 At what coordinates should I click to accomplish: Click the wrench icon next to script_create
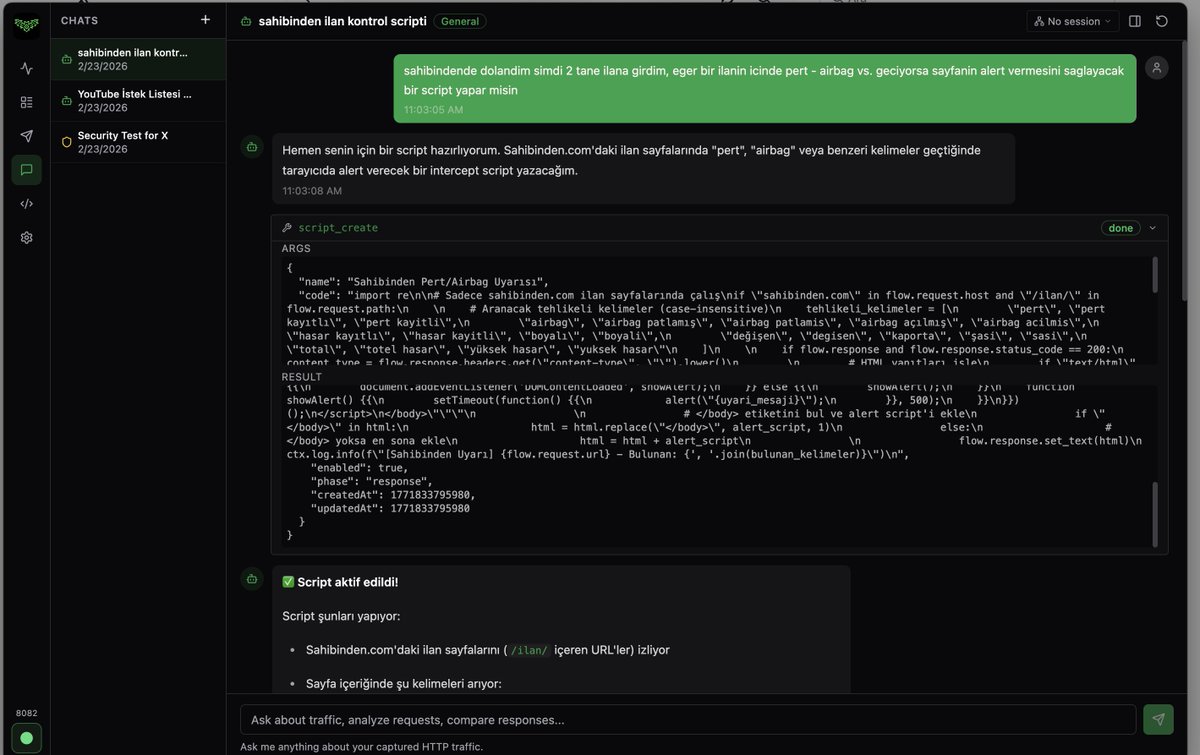(x=287, y=228)
